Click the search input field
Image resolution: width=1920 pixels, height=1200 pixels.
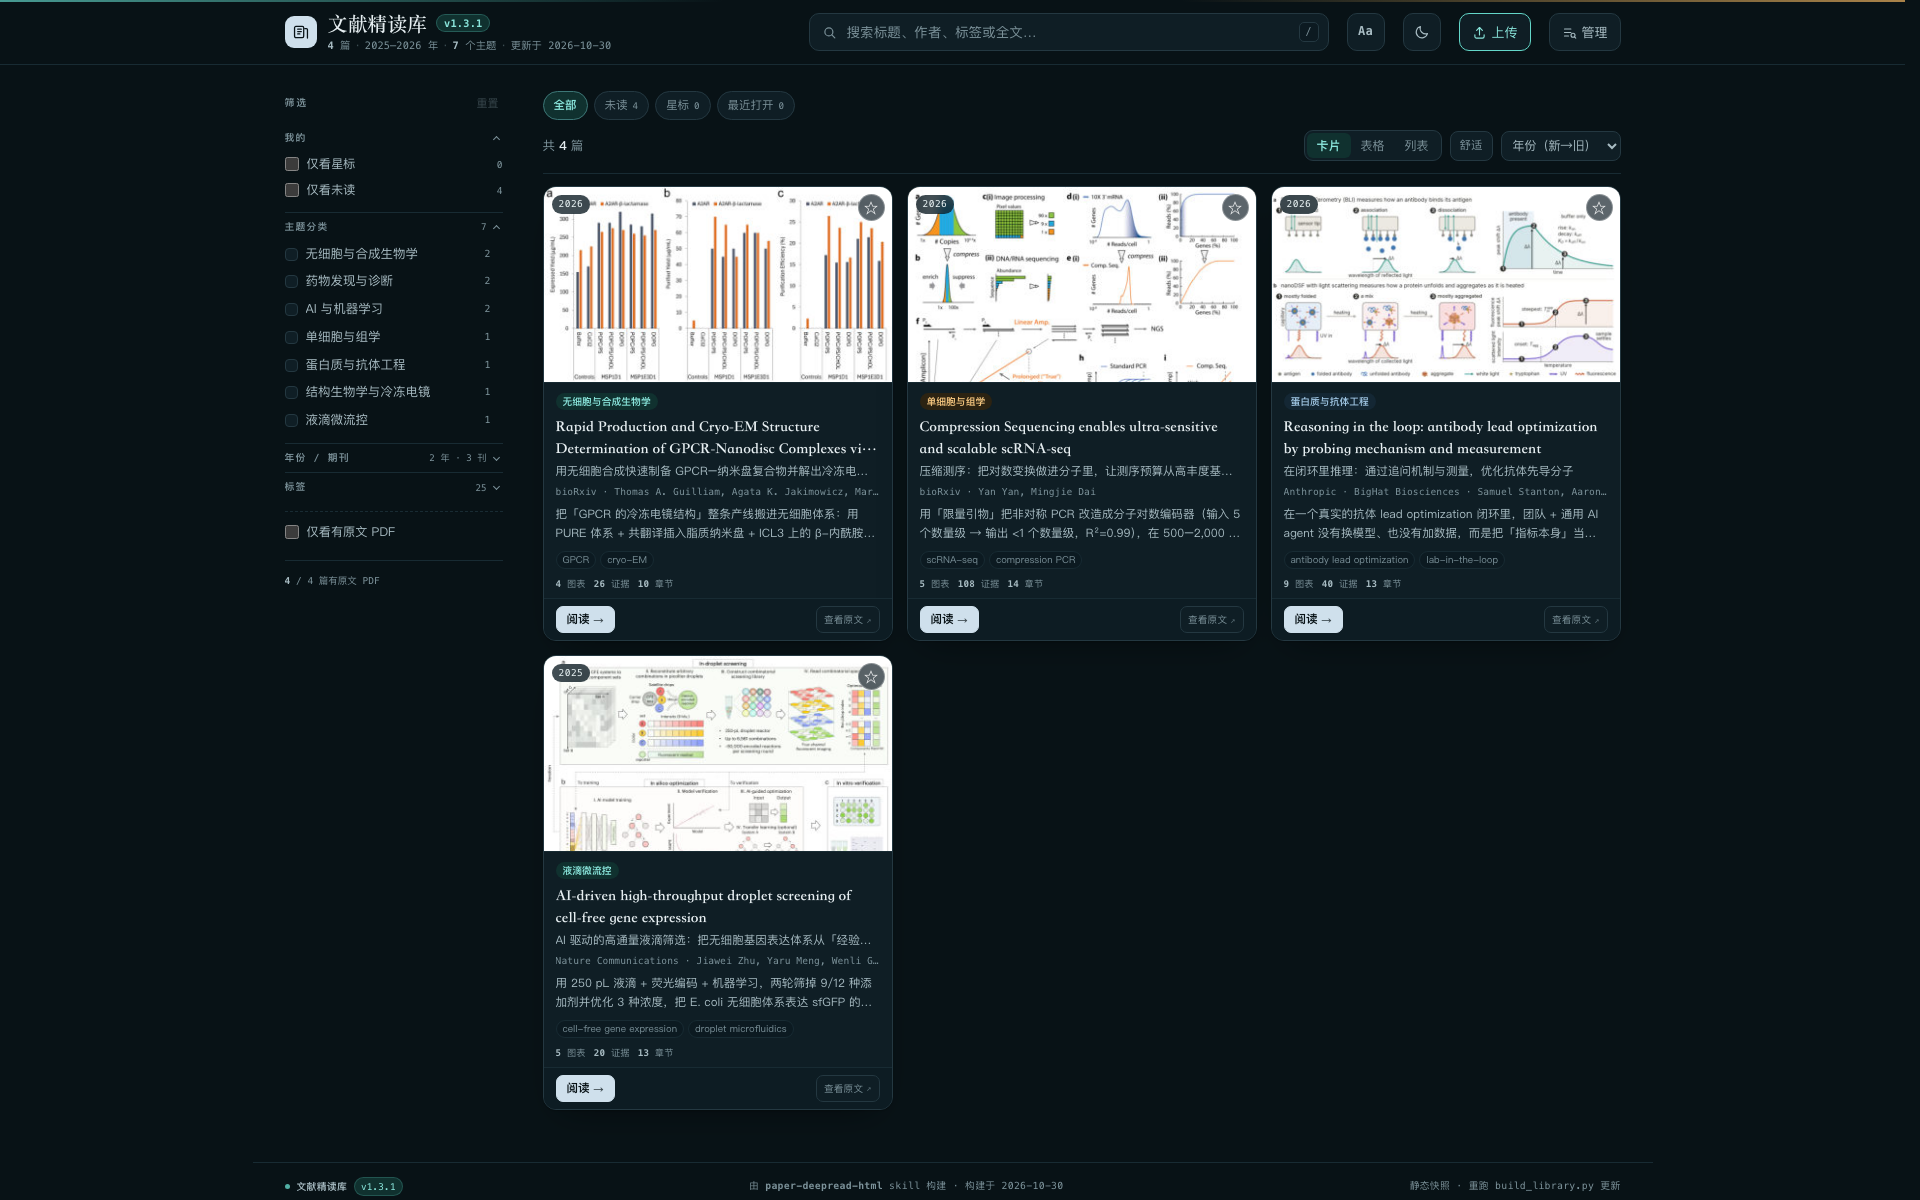tap(1068, 32)
